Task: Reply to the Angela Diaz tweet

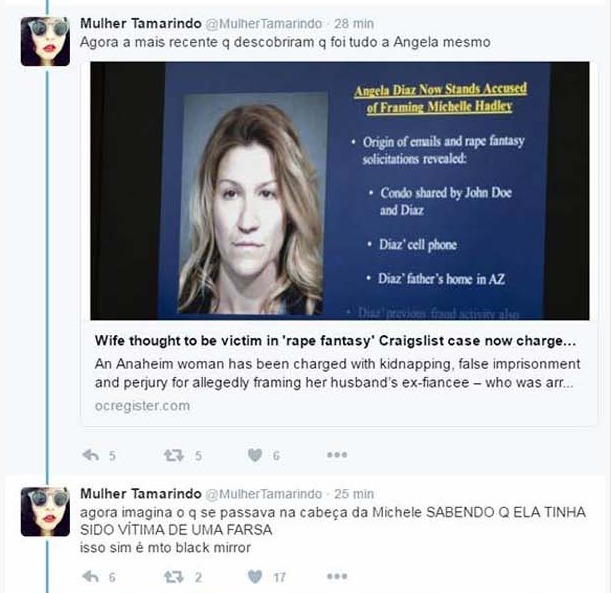Action: tap(91, 455)
